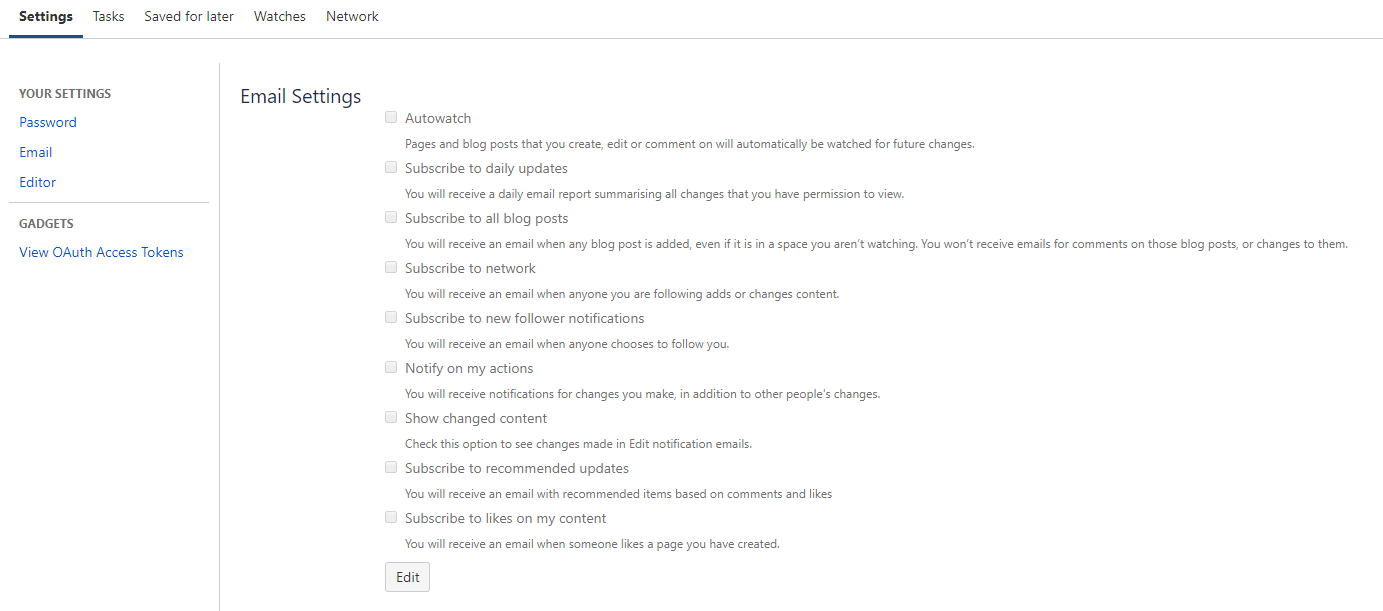Enable Subscribe to daily updates checkbox
1383x611 pixels.
coord(391,167)
